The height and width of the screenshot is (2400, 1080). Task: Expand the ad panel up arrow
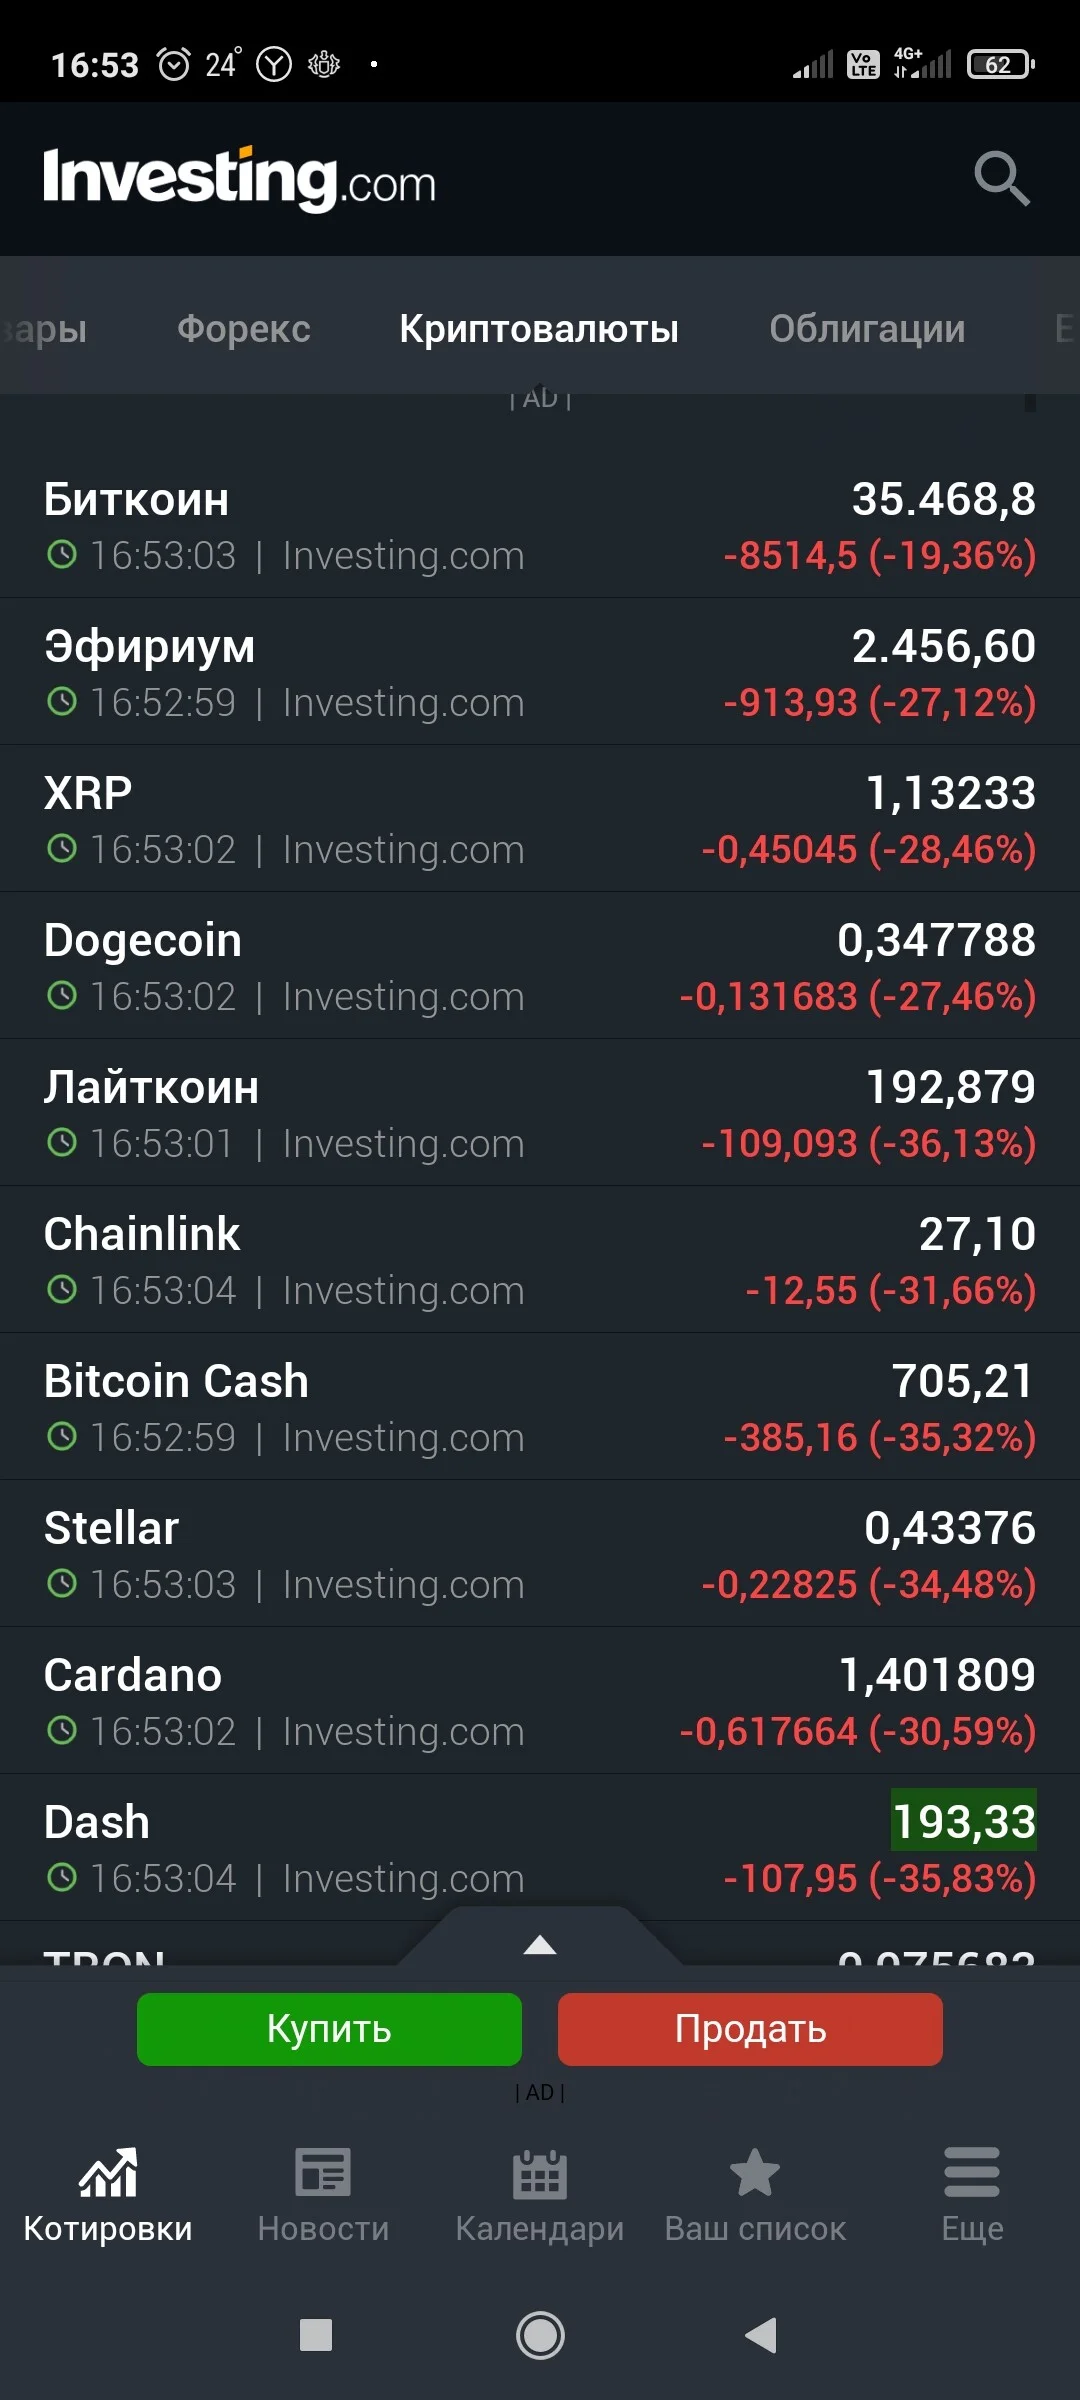540,1944
